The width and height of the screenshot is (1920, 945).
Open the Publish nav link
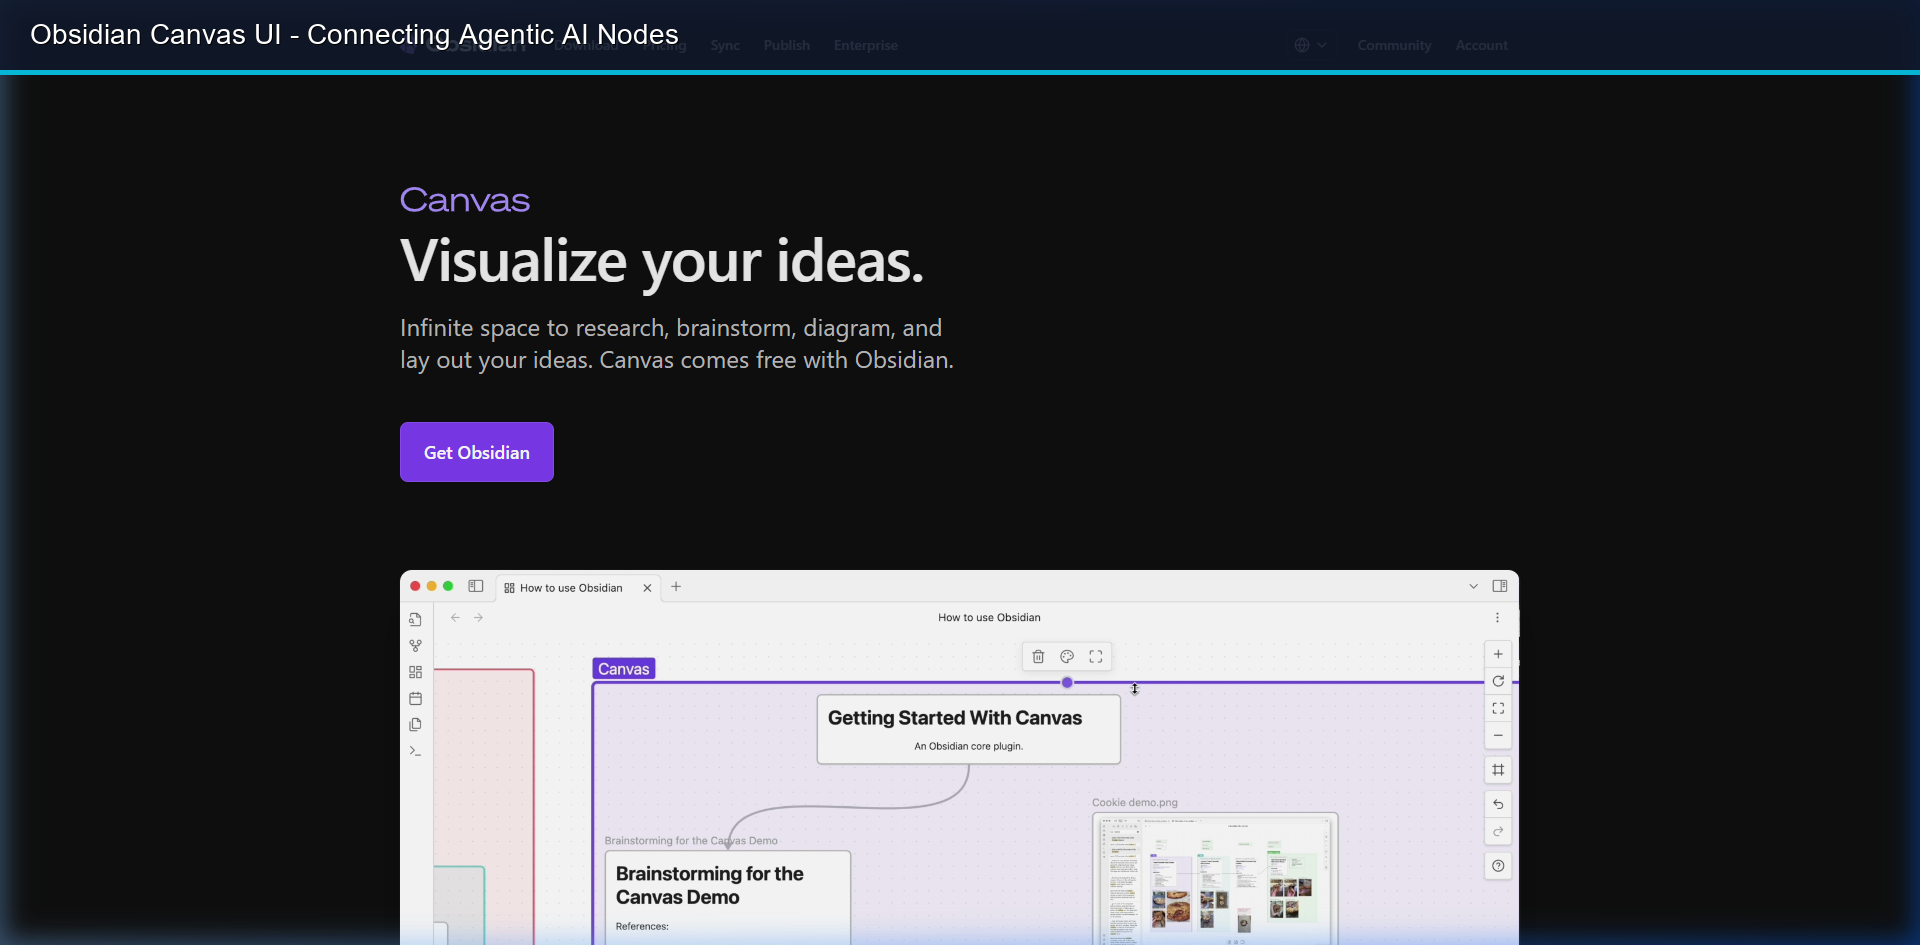[x=787, y=45]
